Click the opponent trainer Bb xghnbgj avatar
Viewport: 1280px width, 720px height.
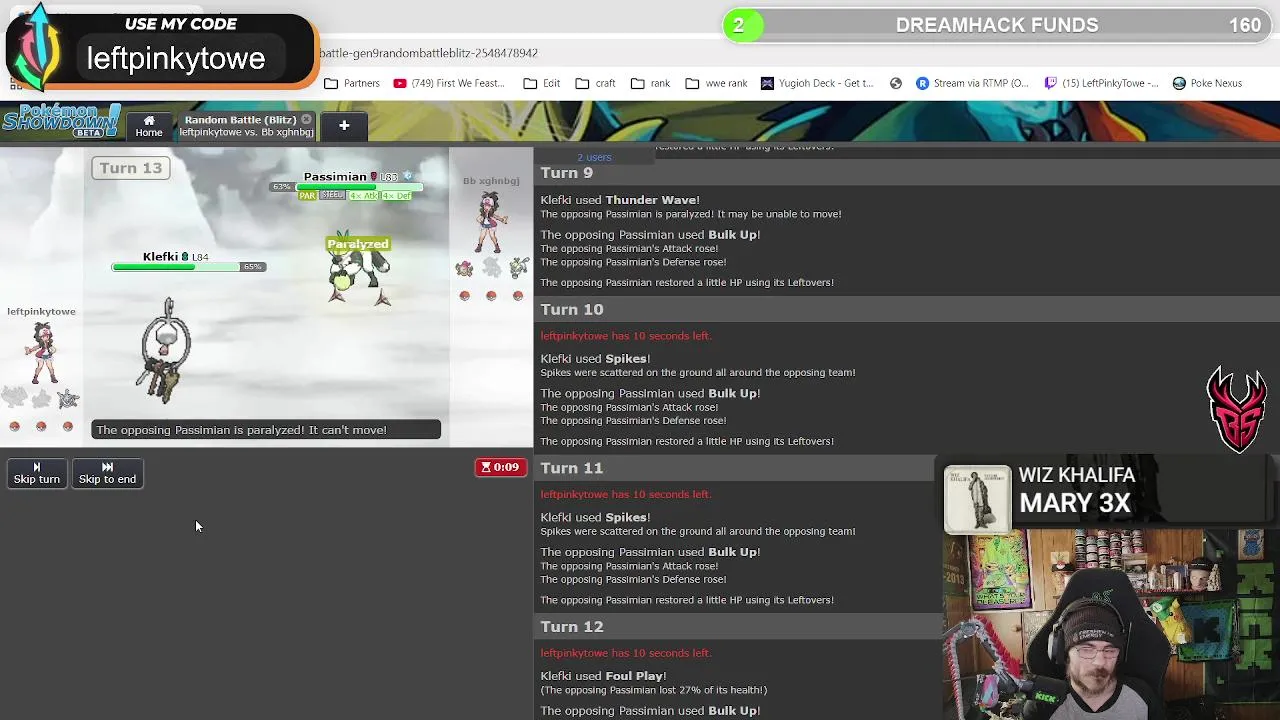(489, 222)
